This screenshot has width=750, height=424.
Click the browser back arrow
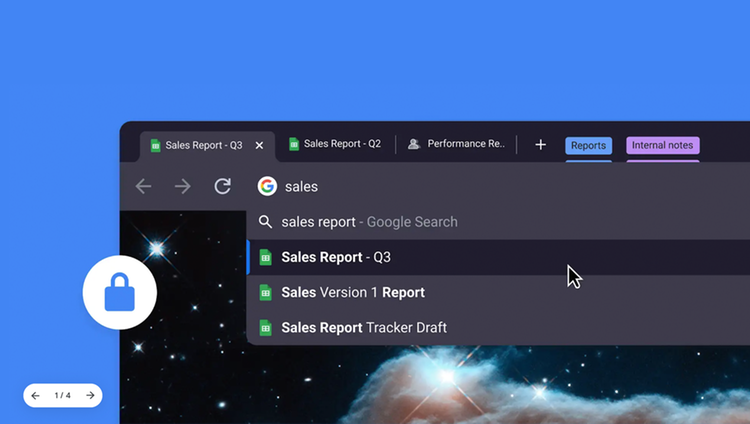click(x=144, y=187)
